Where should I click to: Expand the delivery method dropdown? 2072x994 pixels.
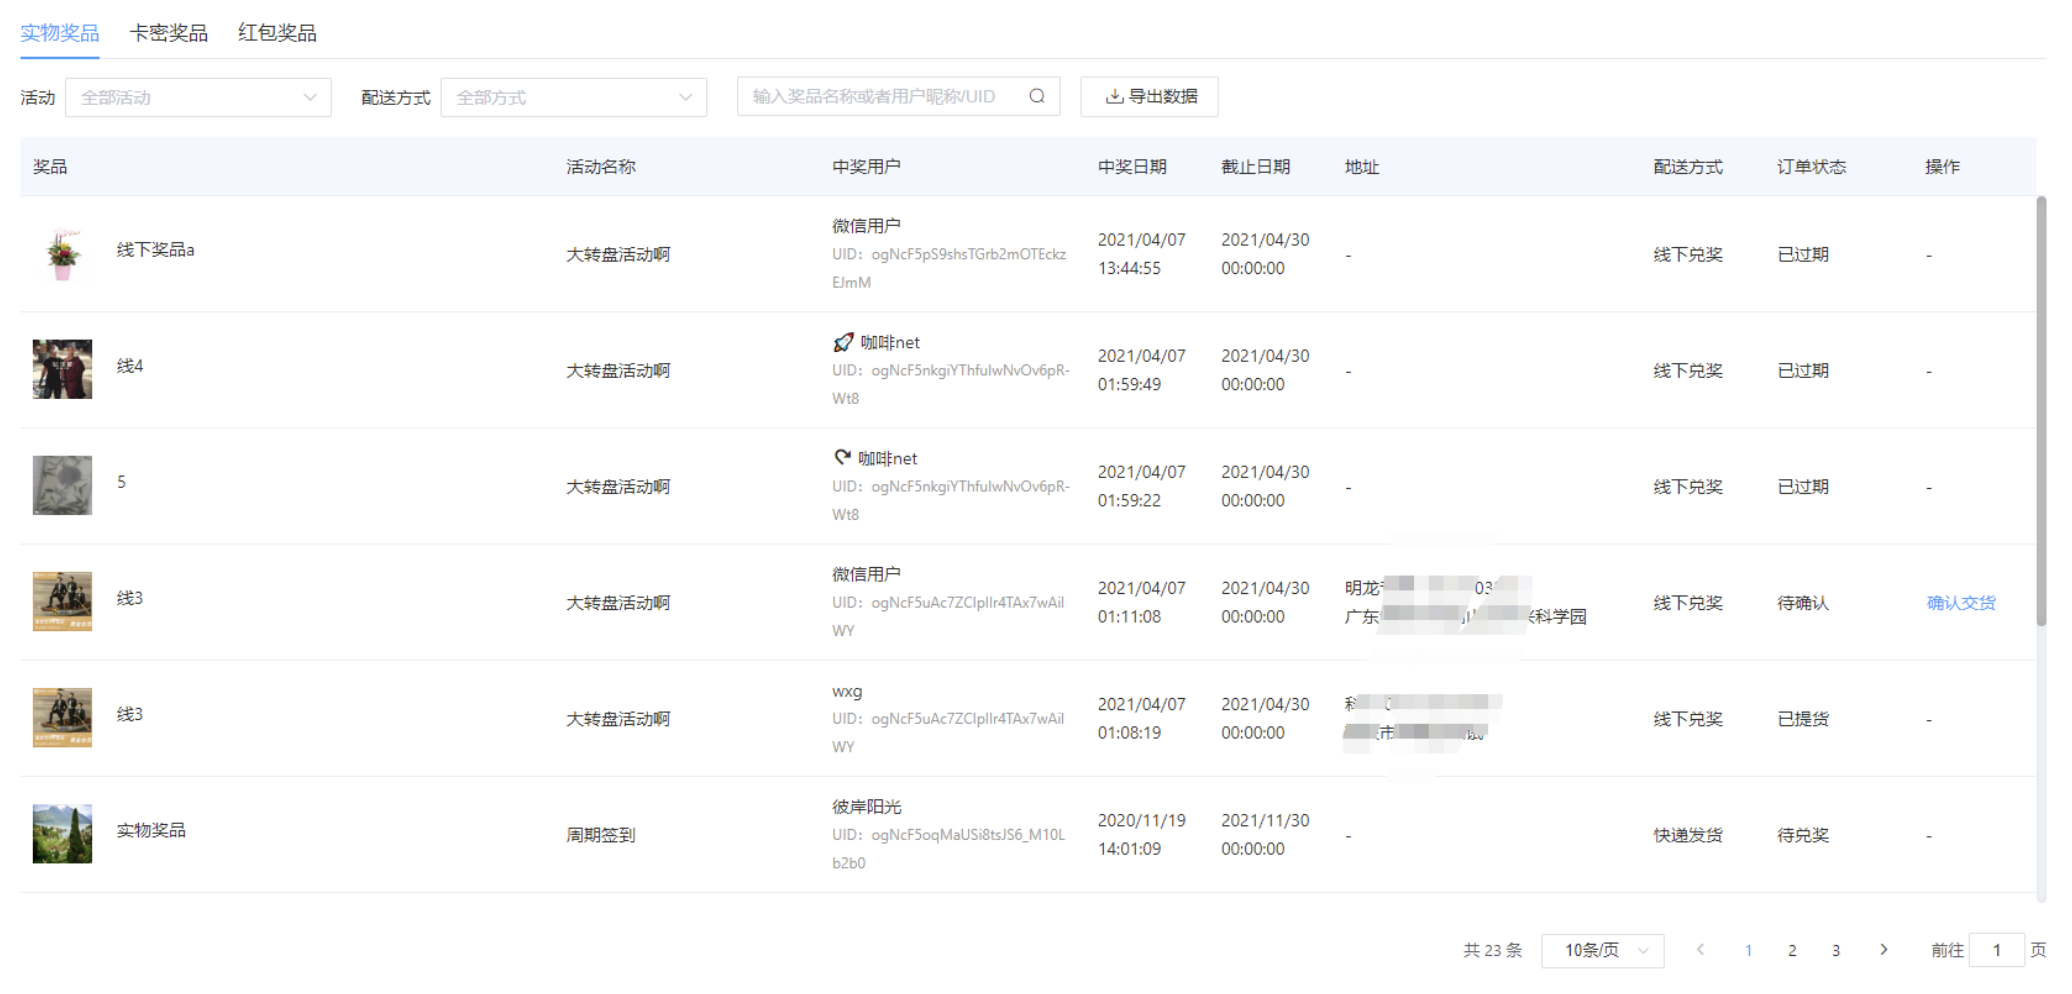click(573, 98)
